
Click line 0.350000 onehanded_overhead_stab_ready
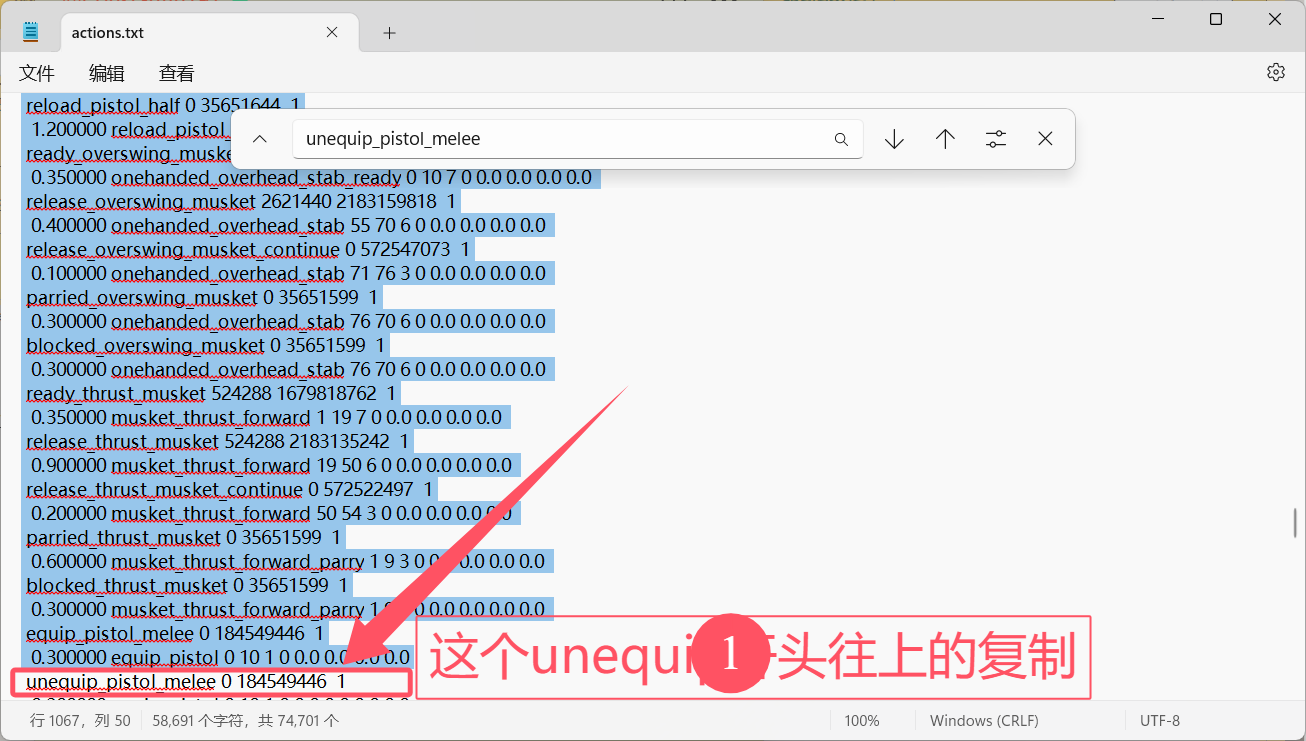pos(311,177)
